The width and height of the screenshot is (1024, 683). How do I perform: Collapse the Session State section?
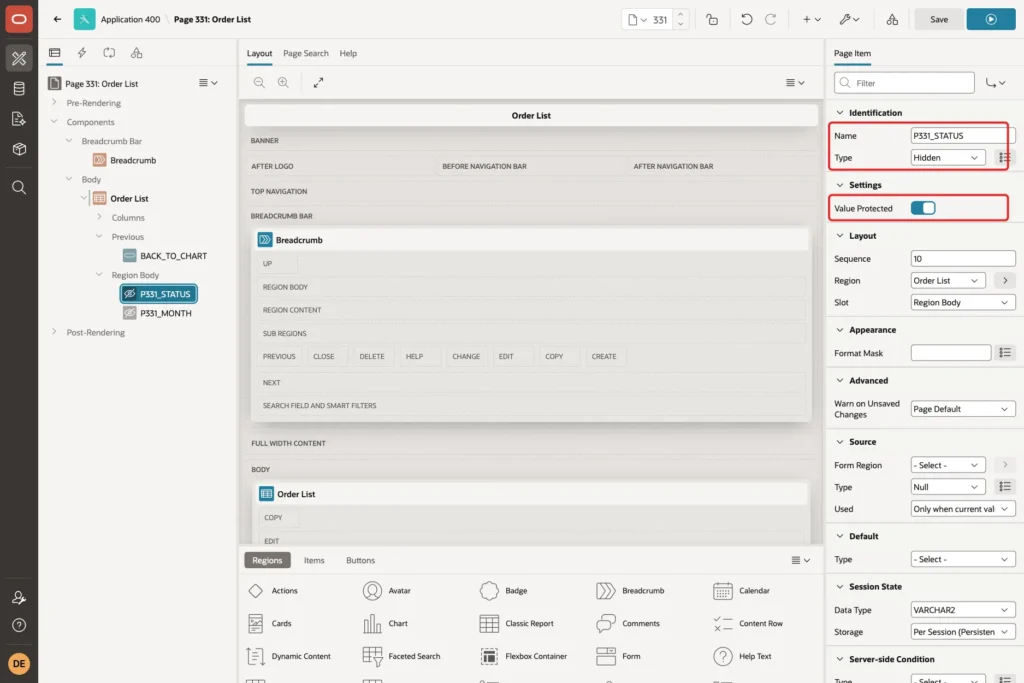(x=840, y=586)
